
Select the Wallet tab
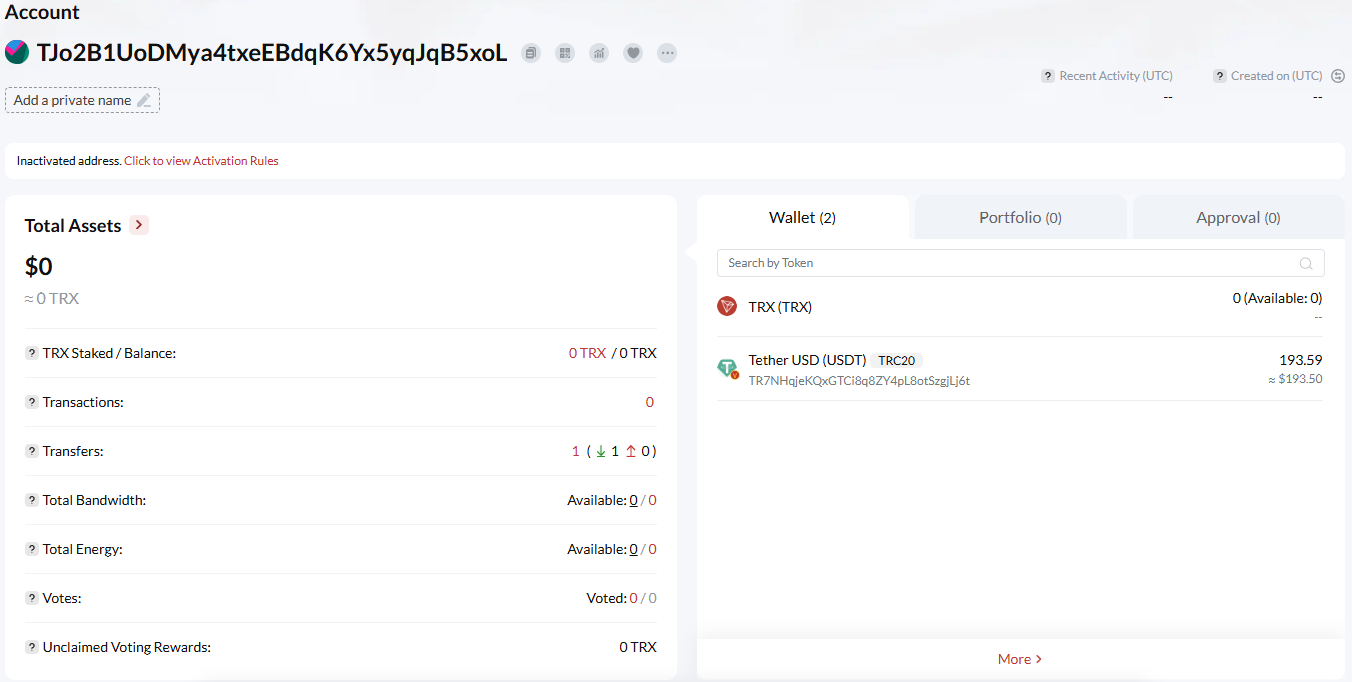(802, 217)
